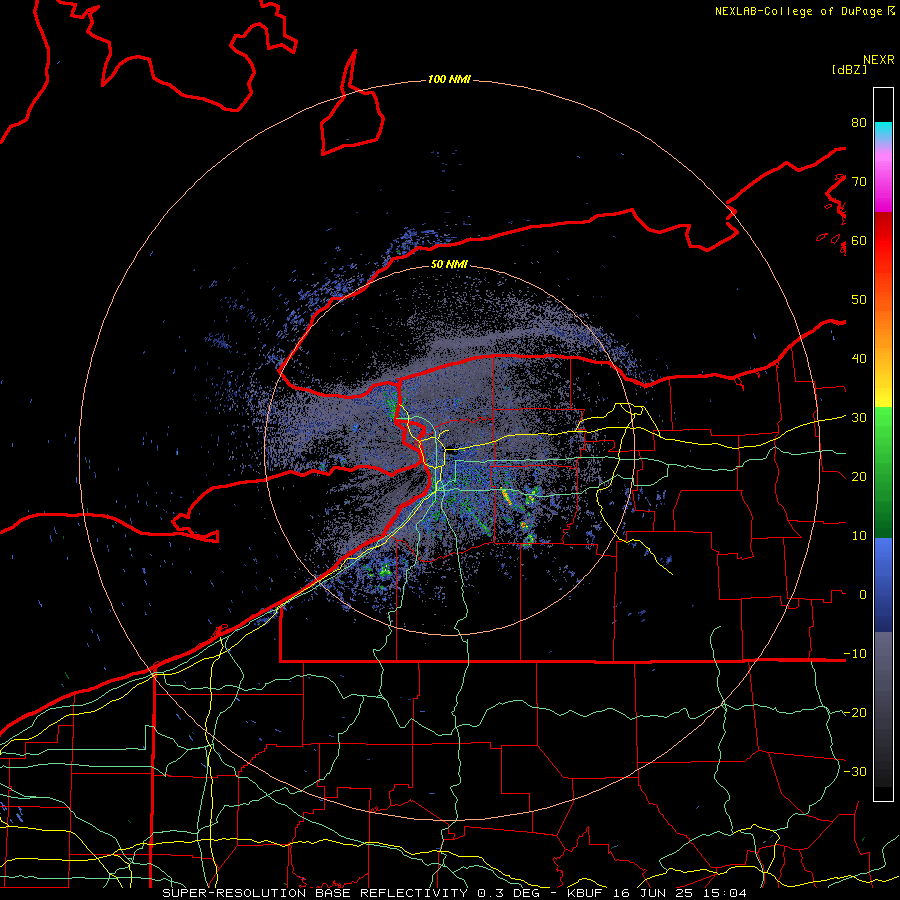Pick the blue segment of the color bar
900x900 pixels.
click(883, 584)
